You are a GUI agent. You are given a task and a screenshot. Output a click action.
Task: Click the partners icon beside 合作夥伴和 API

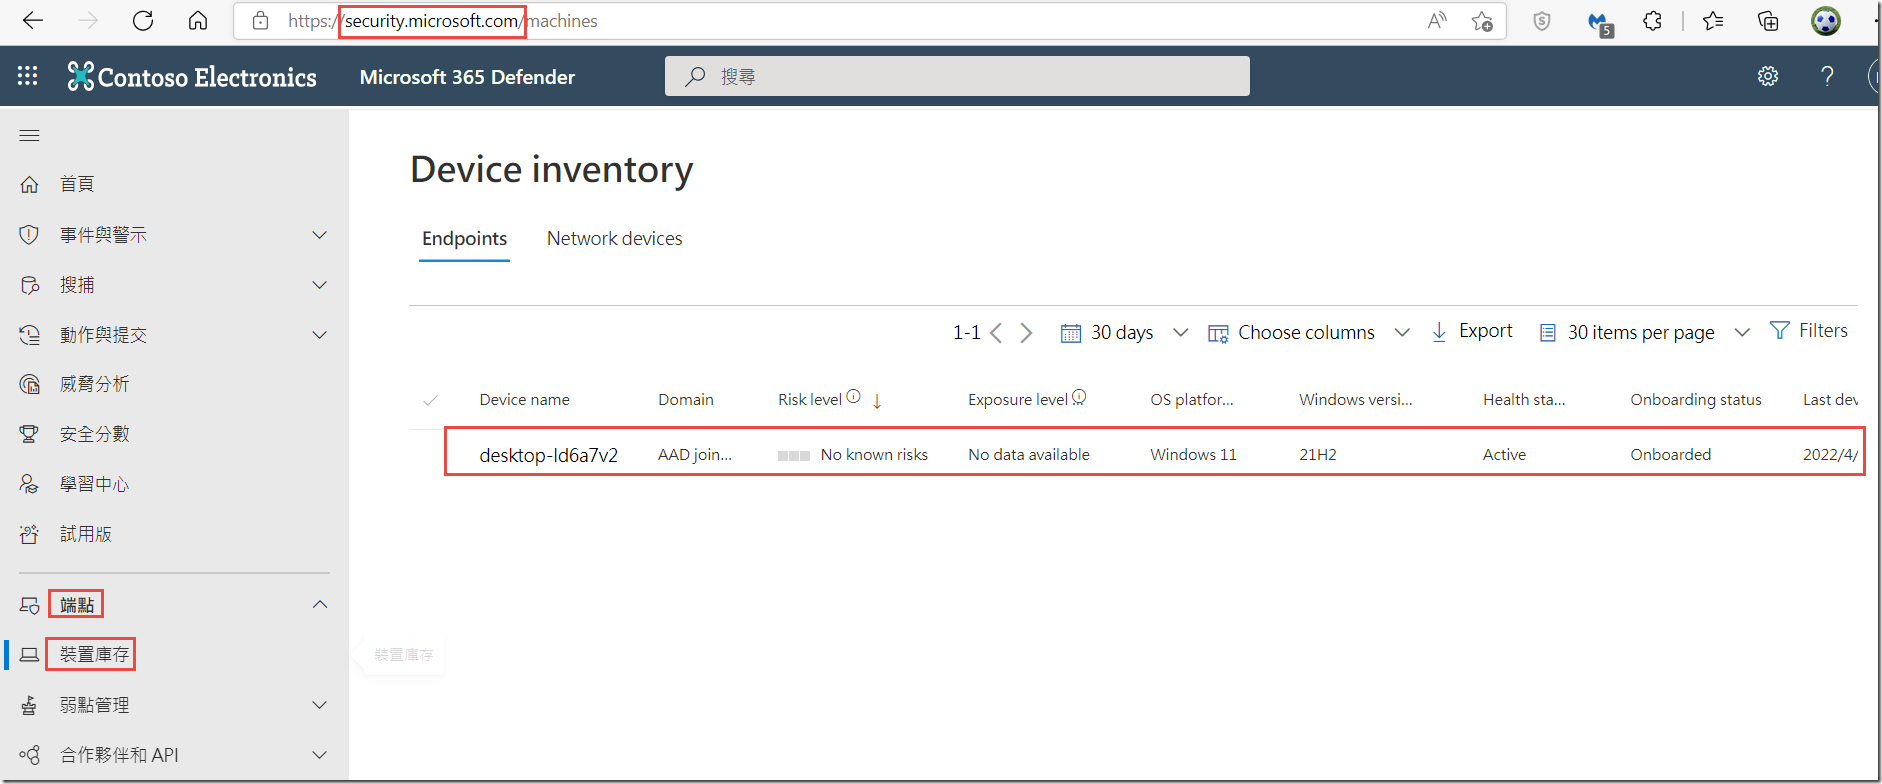30,755
